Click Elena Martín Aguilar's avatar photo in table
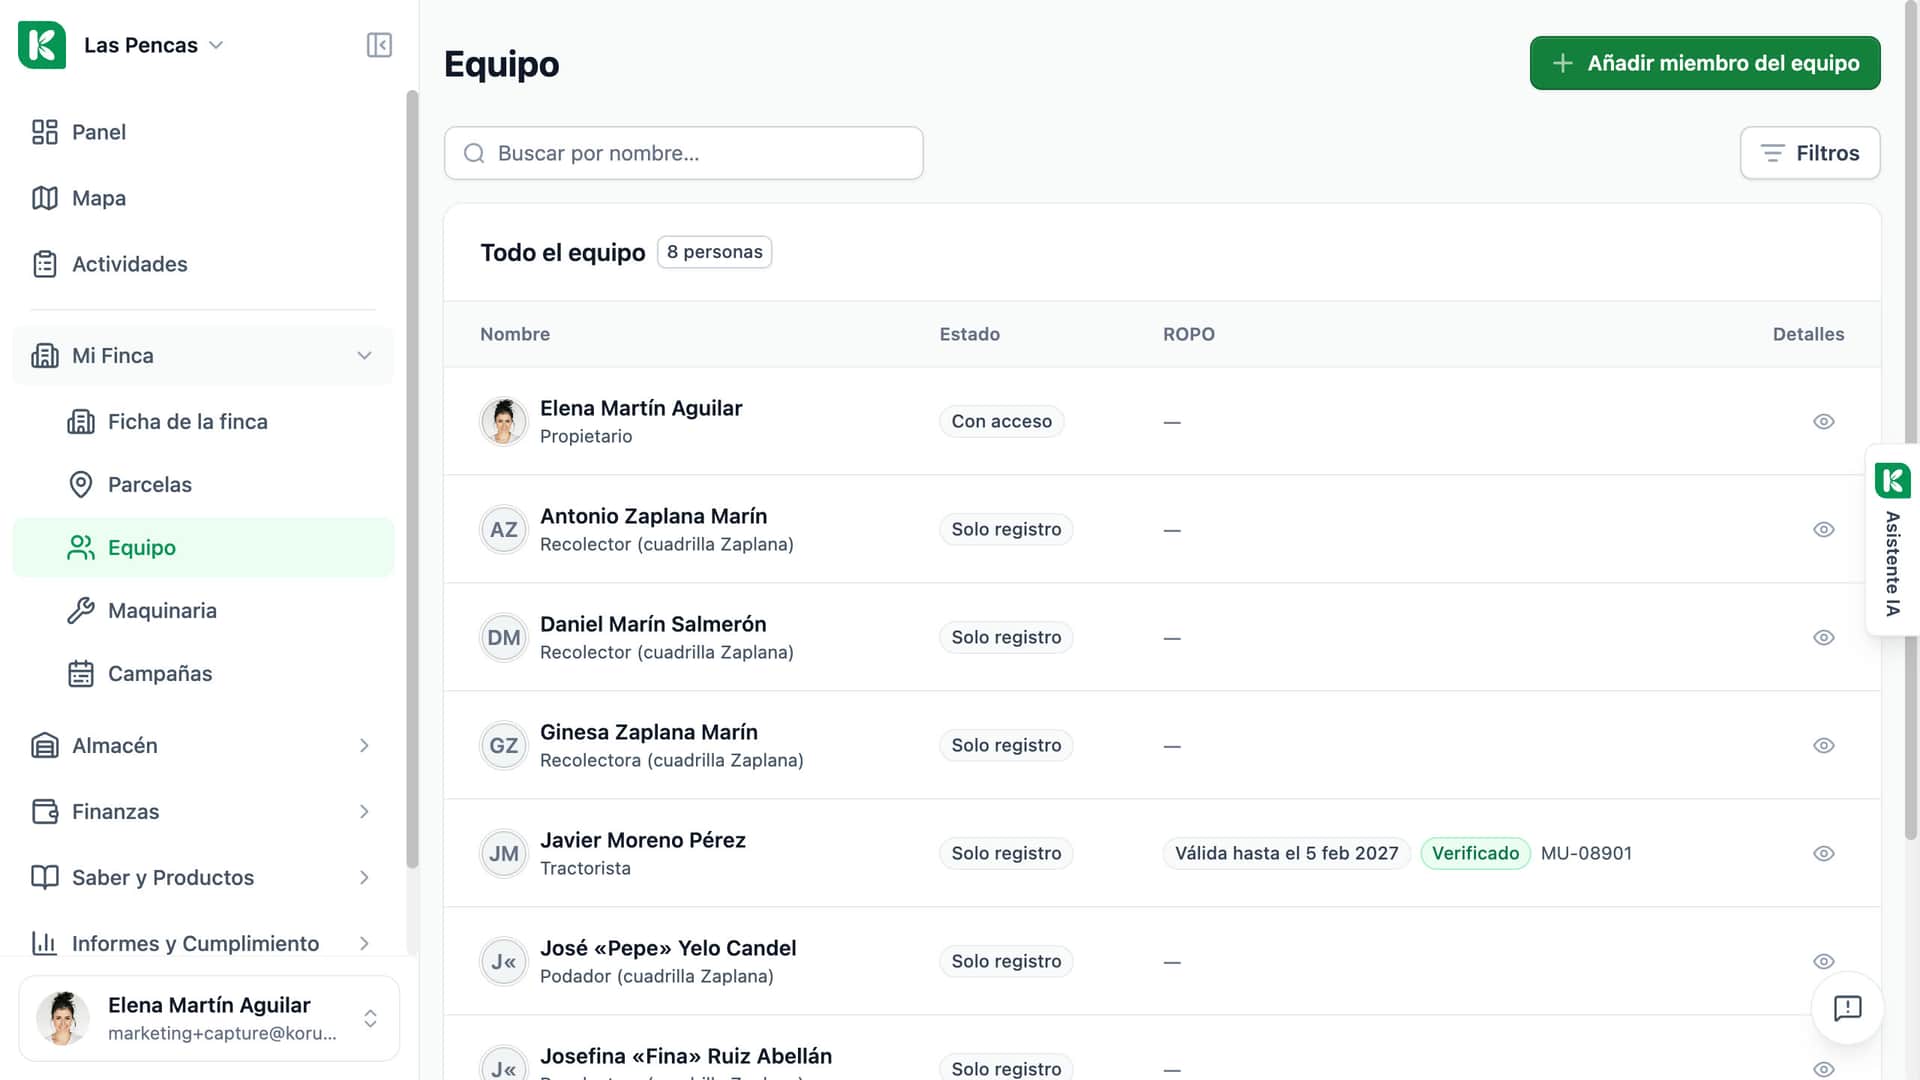The height and width of the screenshot is (1080, 1920). (x=504, y=421)
